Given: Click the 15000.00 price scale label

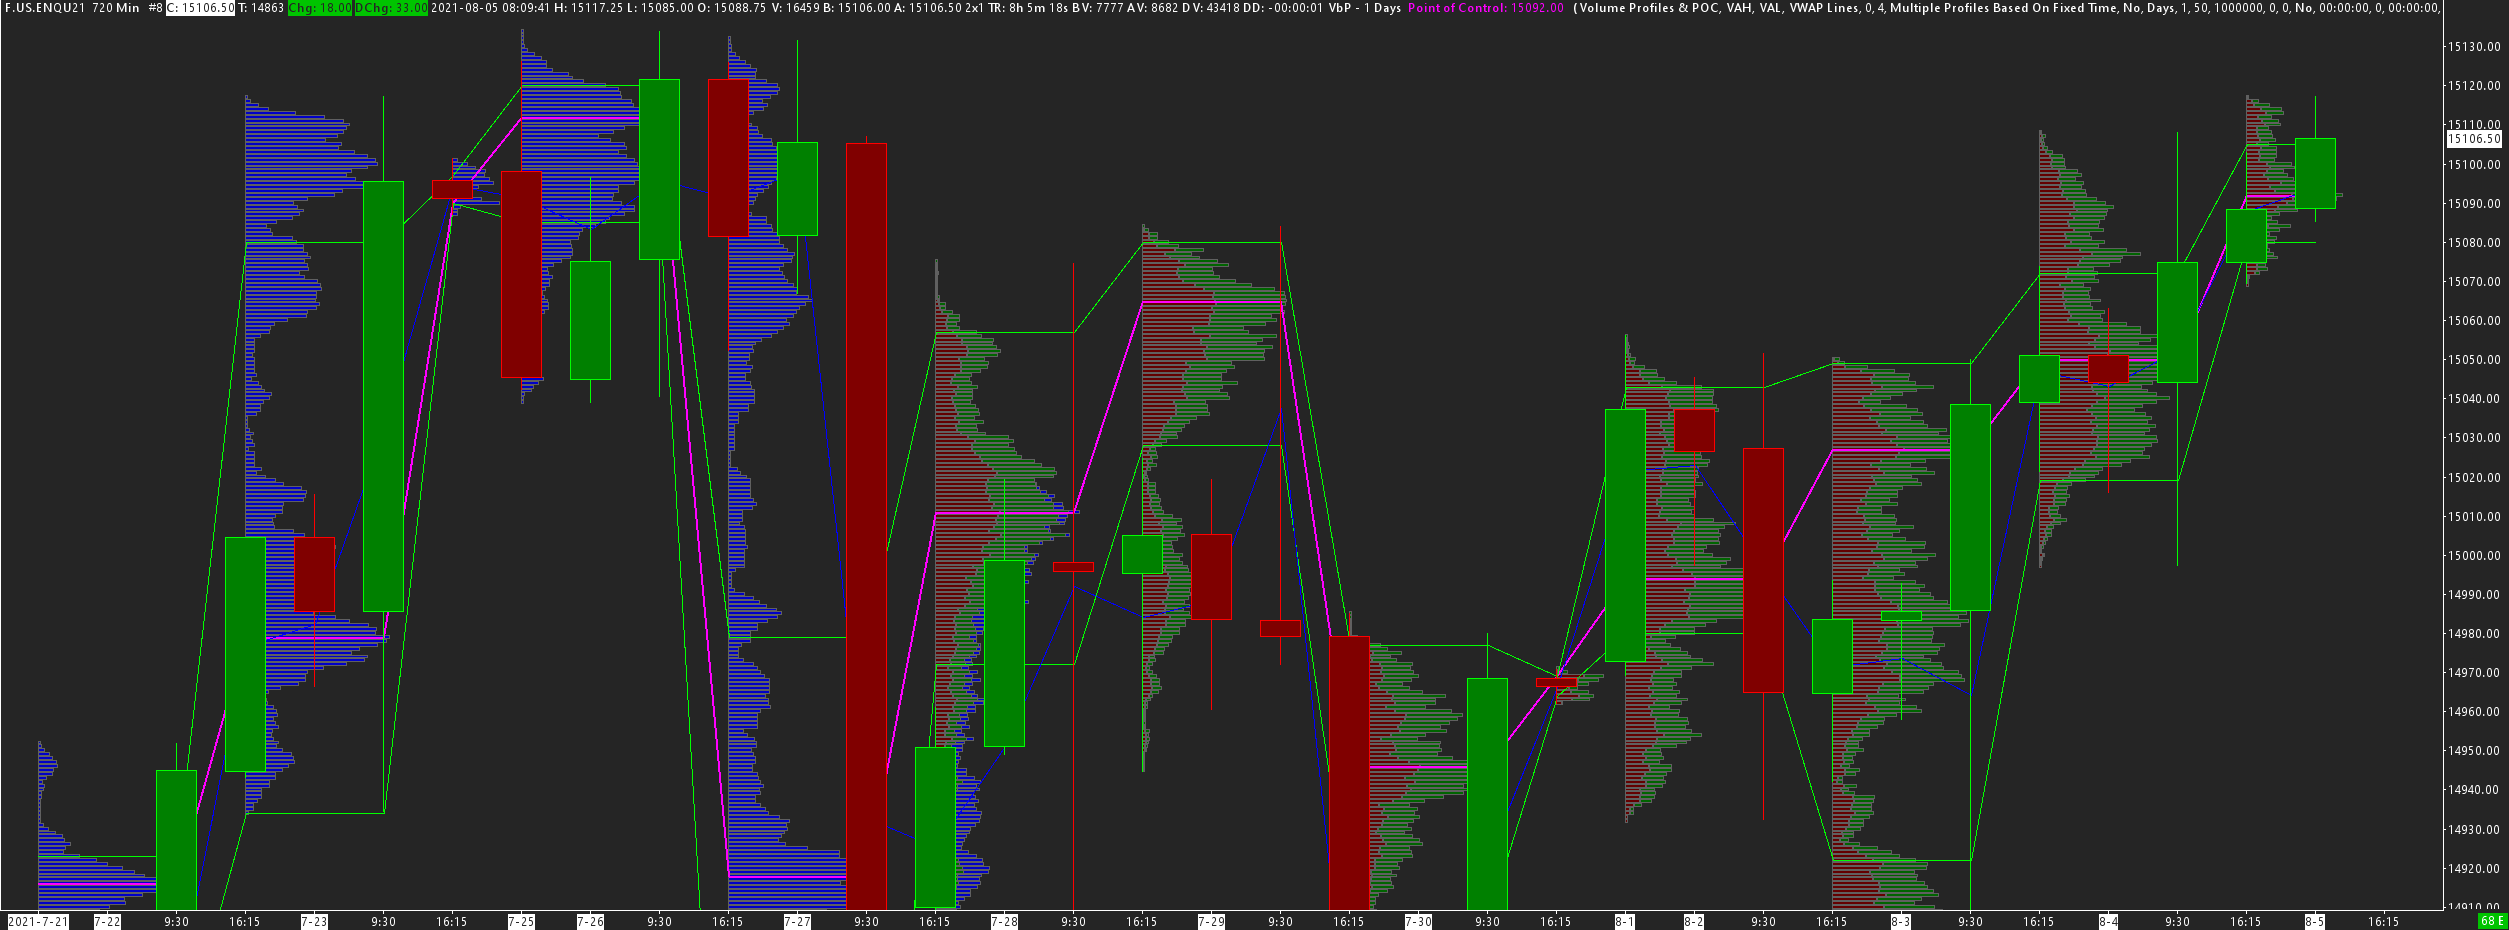Looking at the screenshot, I should point(2472,556).
